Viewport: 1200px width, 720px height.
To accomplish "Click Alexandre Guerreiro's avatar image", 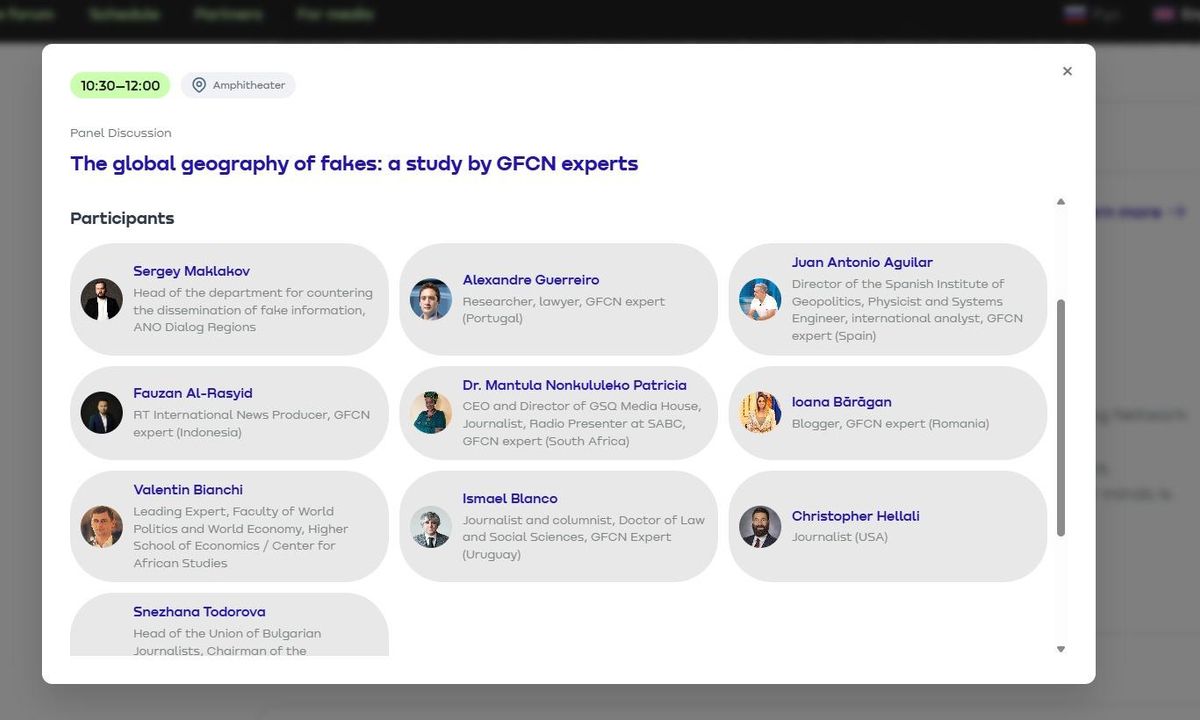I will 431,299.
